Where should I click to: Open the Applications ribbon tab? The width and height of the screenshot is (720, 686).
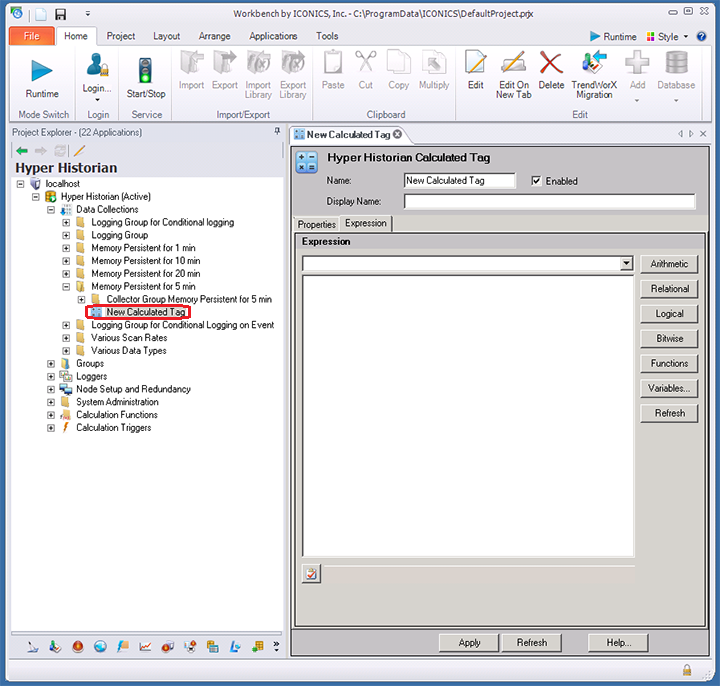pos(273,36)
